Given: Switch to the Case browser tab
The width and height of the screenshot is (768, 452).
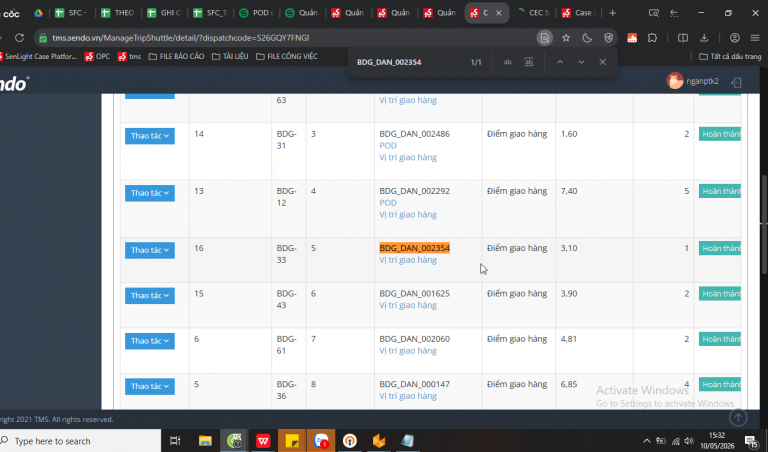Looking at the screenshot, I should click(x=578, y=13).
